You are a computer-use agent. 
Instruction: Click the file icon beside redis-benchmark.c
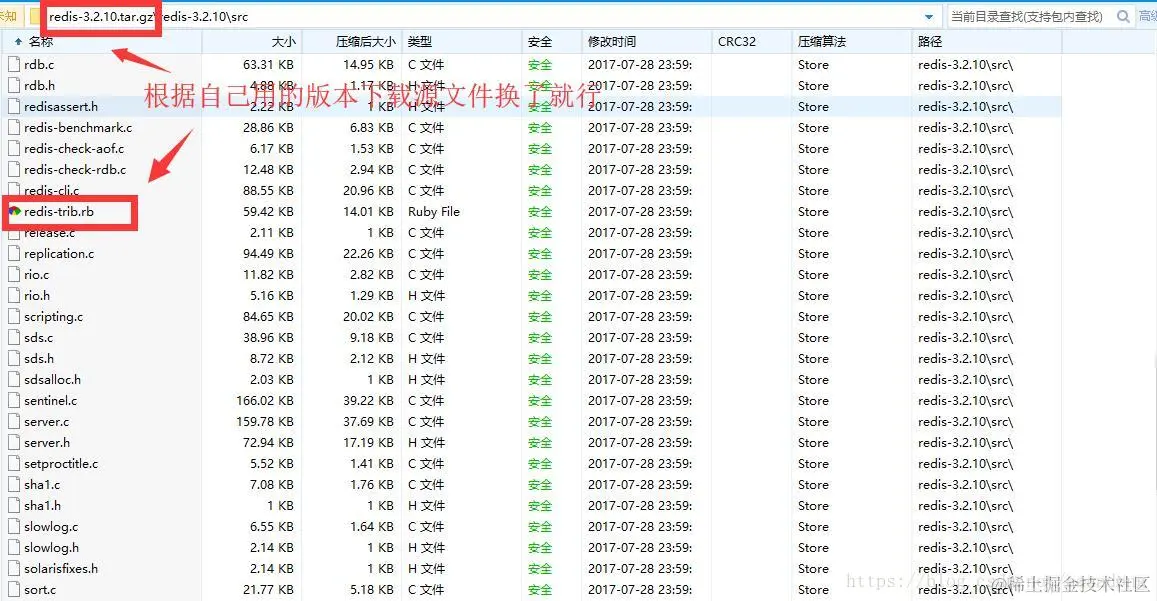pos(13,127)
